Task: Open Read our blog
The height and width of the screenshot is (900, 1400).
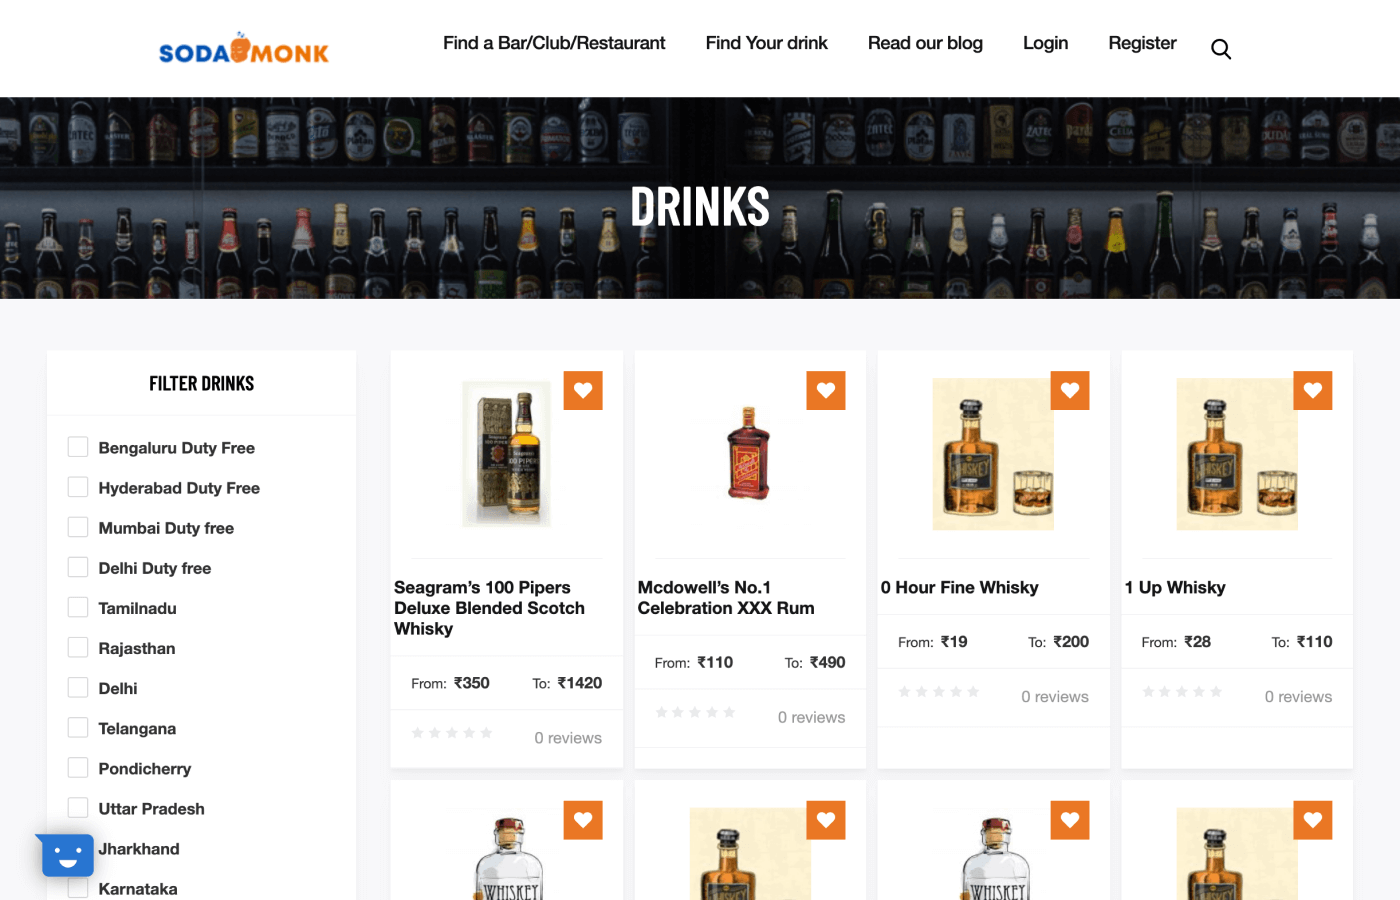Action: coord(925,43)
